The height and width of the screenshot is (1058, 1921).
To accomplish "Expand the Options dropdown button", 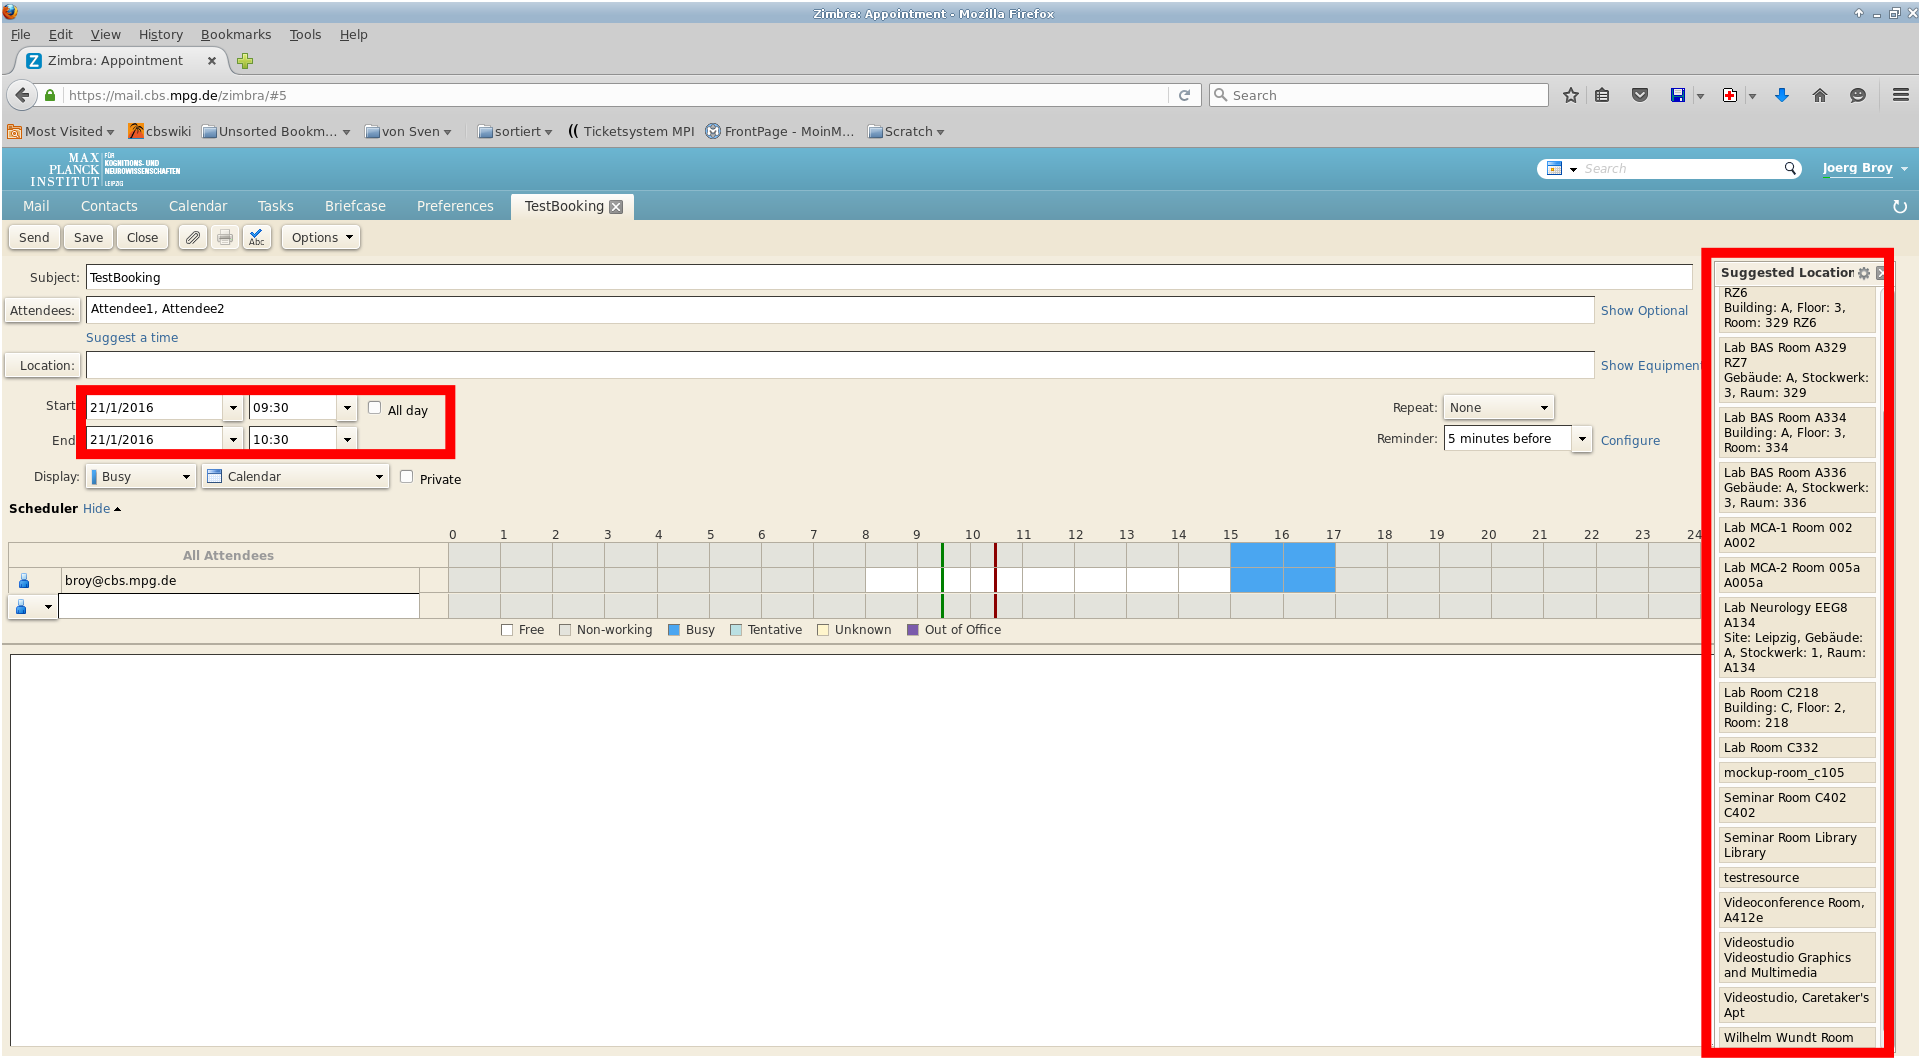I will 321,238.
